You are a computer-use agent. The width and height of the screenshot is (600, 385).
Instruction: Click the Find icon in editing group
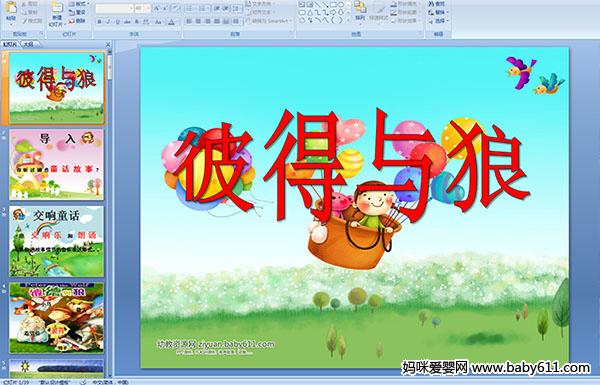tap(431, 4)
